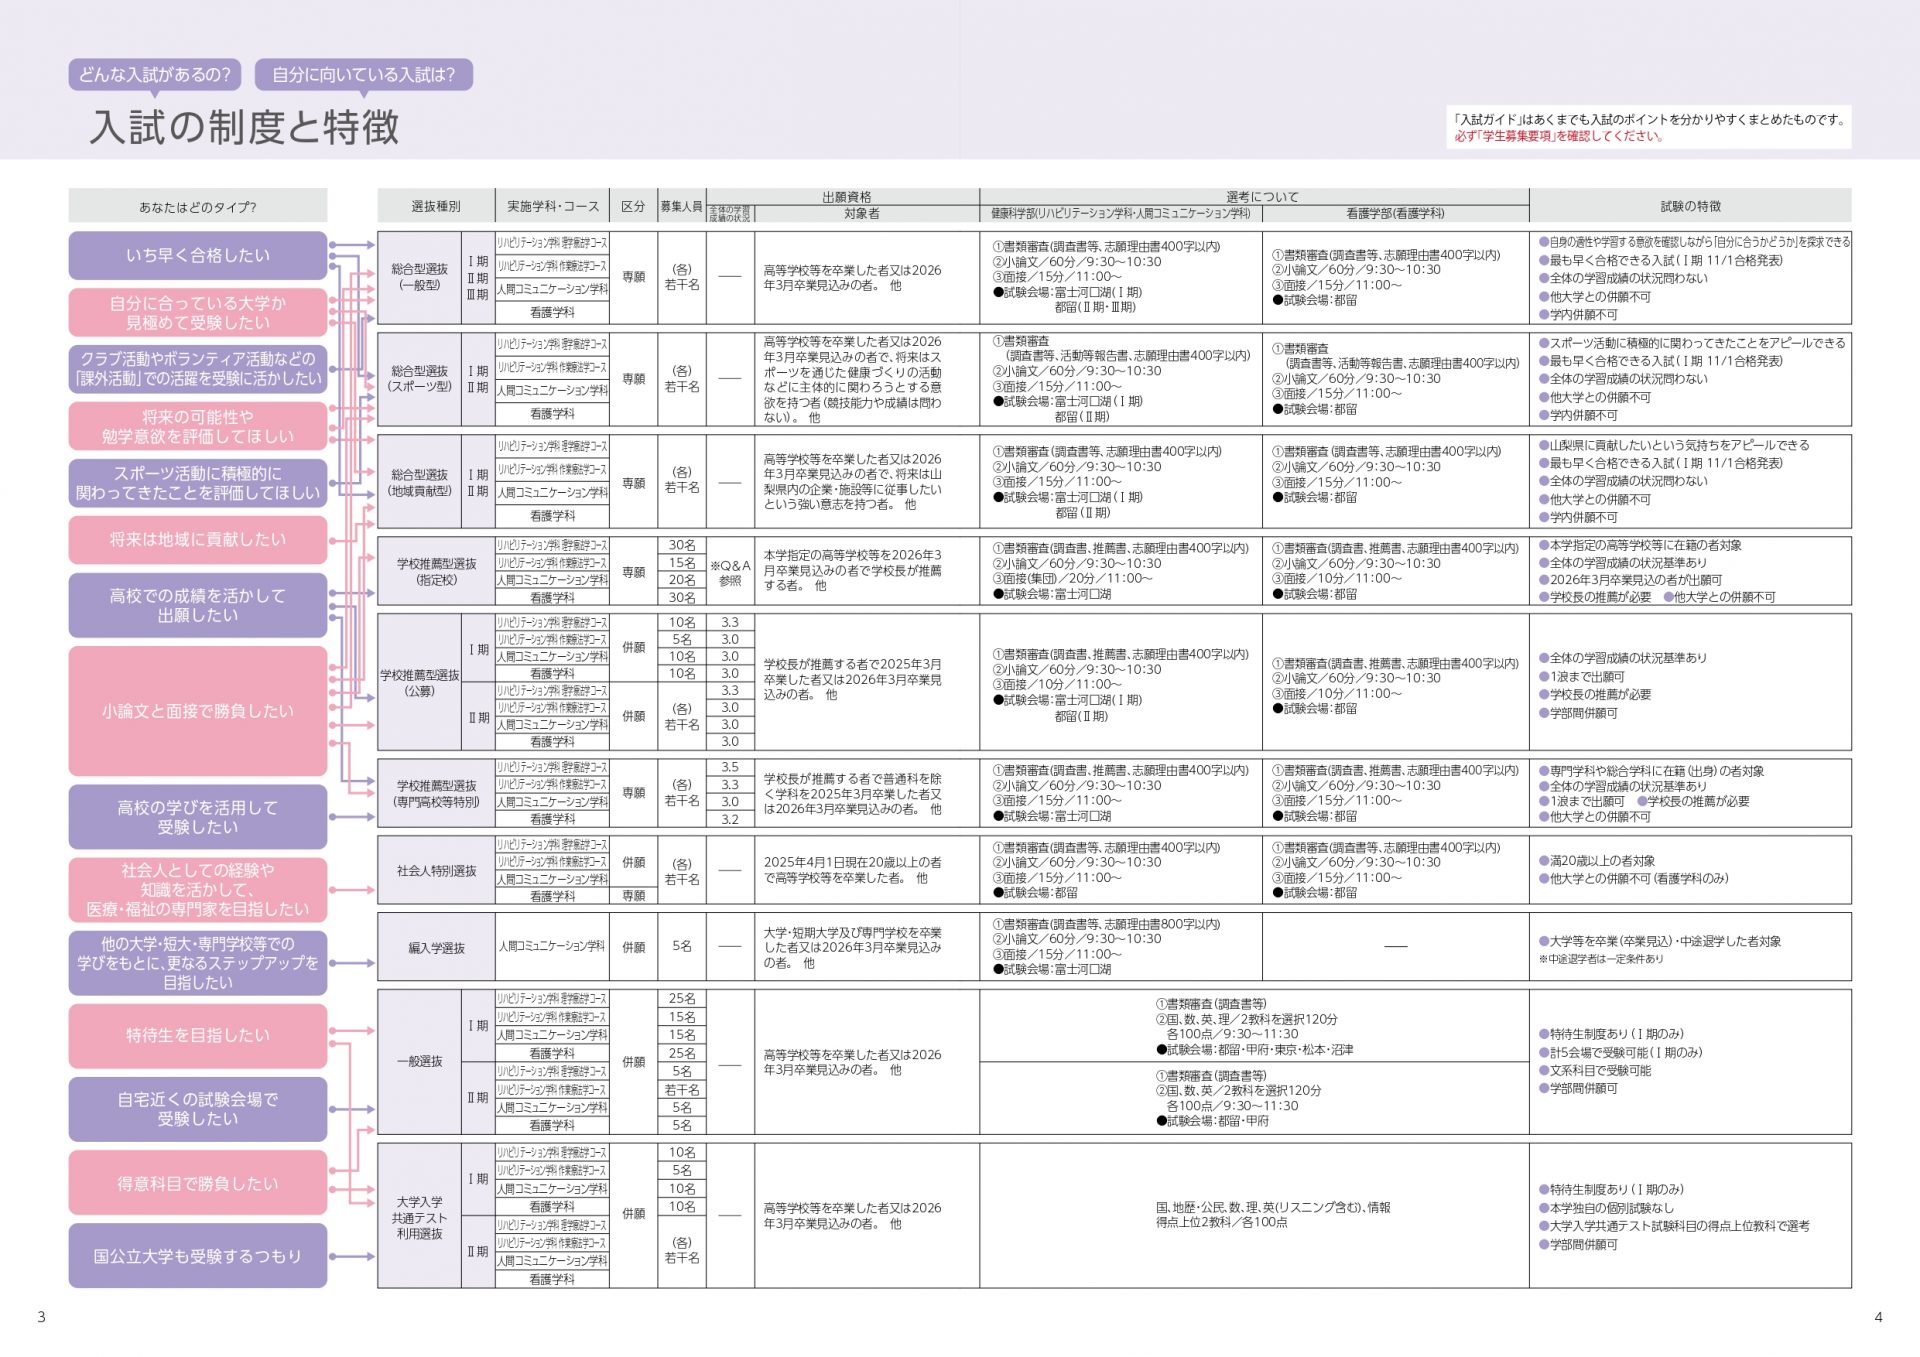The width and height of the screenshot is (1920, 1357).
Task: Click the page title '入試の制度と特徴'
Action: 245,127
